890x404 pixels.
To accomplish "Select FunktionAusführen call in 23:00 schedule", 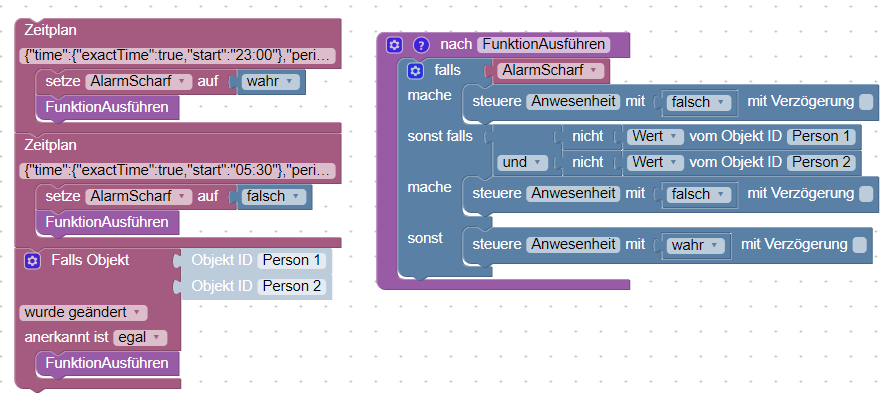I will [107, 107].
